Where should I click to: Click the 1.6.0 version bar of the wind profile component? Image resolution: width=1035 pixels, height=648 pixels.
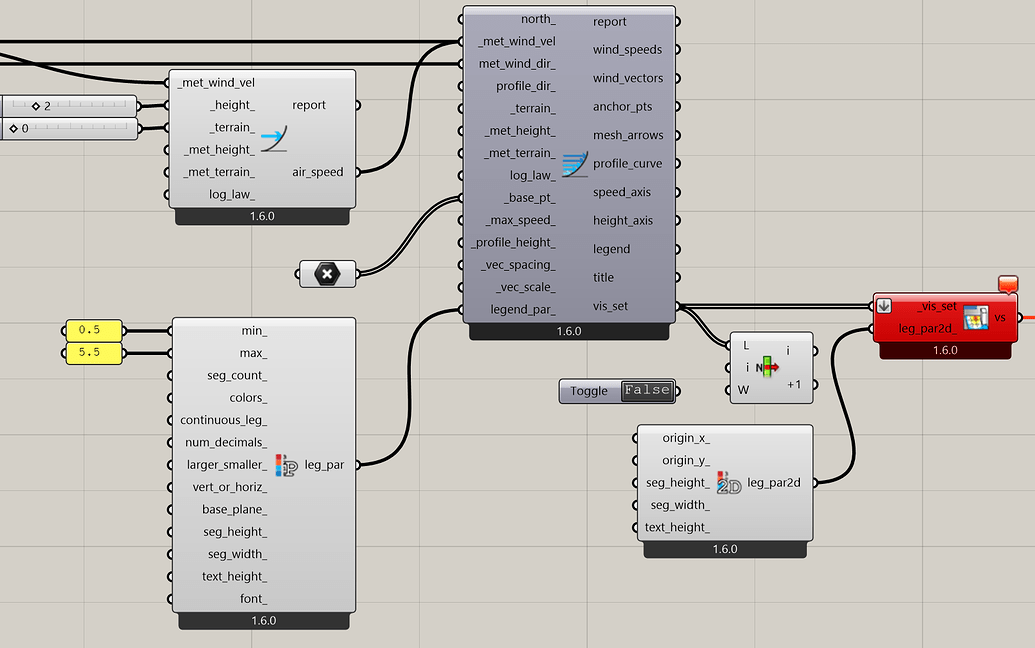pyautogui.click(x=568, y=332)
